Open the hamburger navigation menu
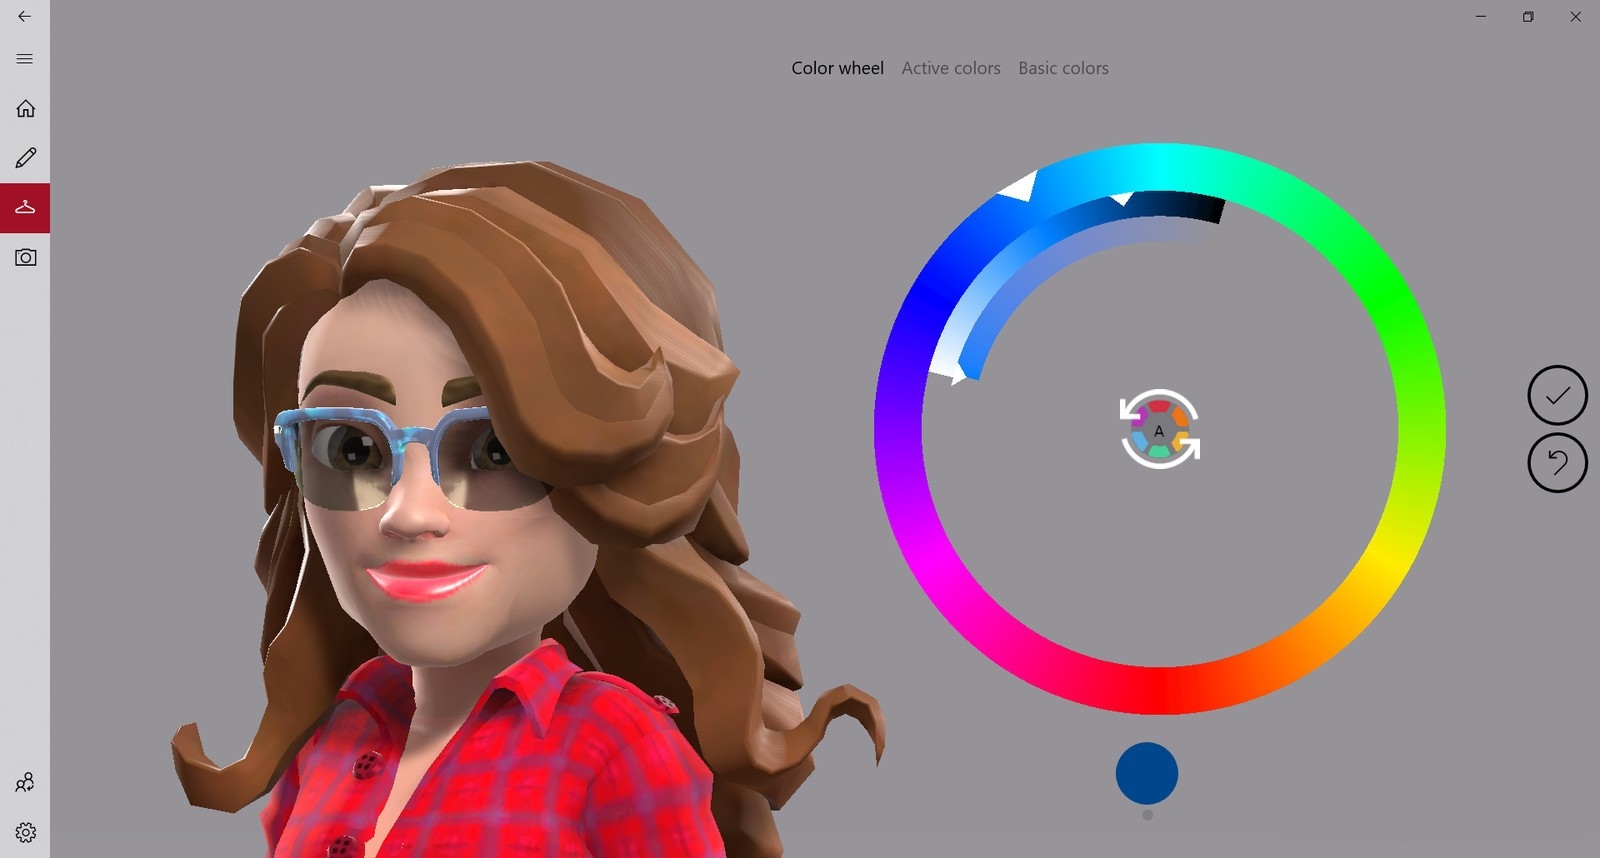Screen dimensions: 1600x858 (25, 59)
